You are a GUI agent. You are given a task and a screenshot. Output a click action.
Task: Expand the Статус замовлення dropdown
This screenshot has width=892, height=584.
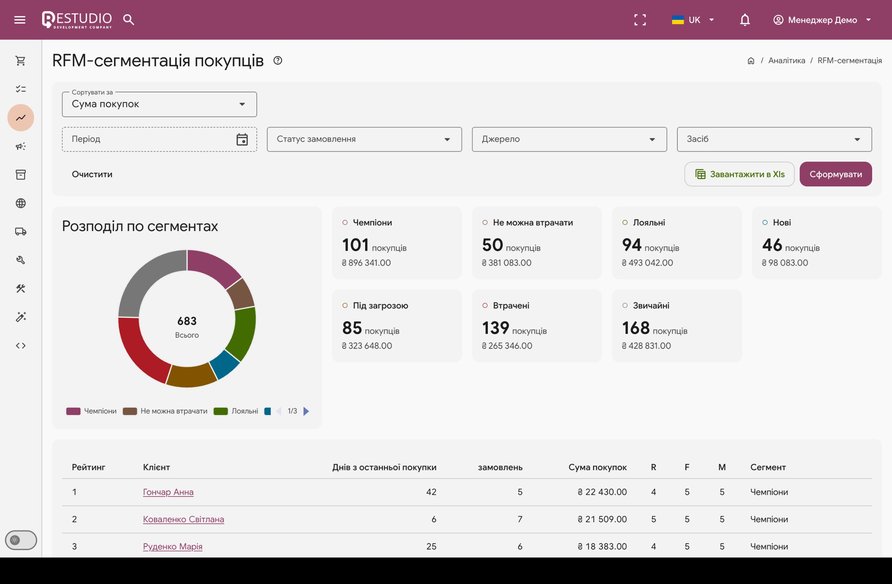tap(364, 139)
